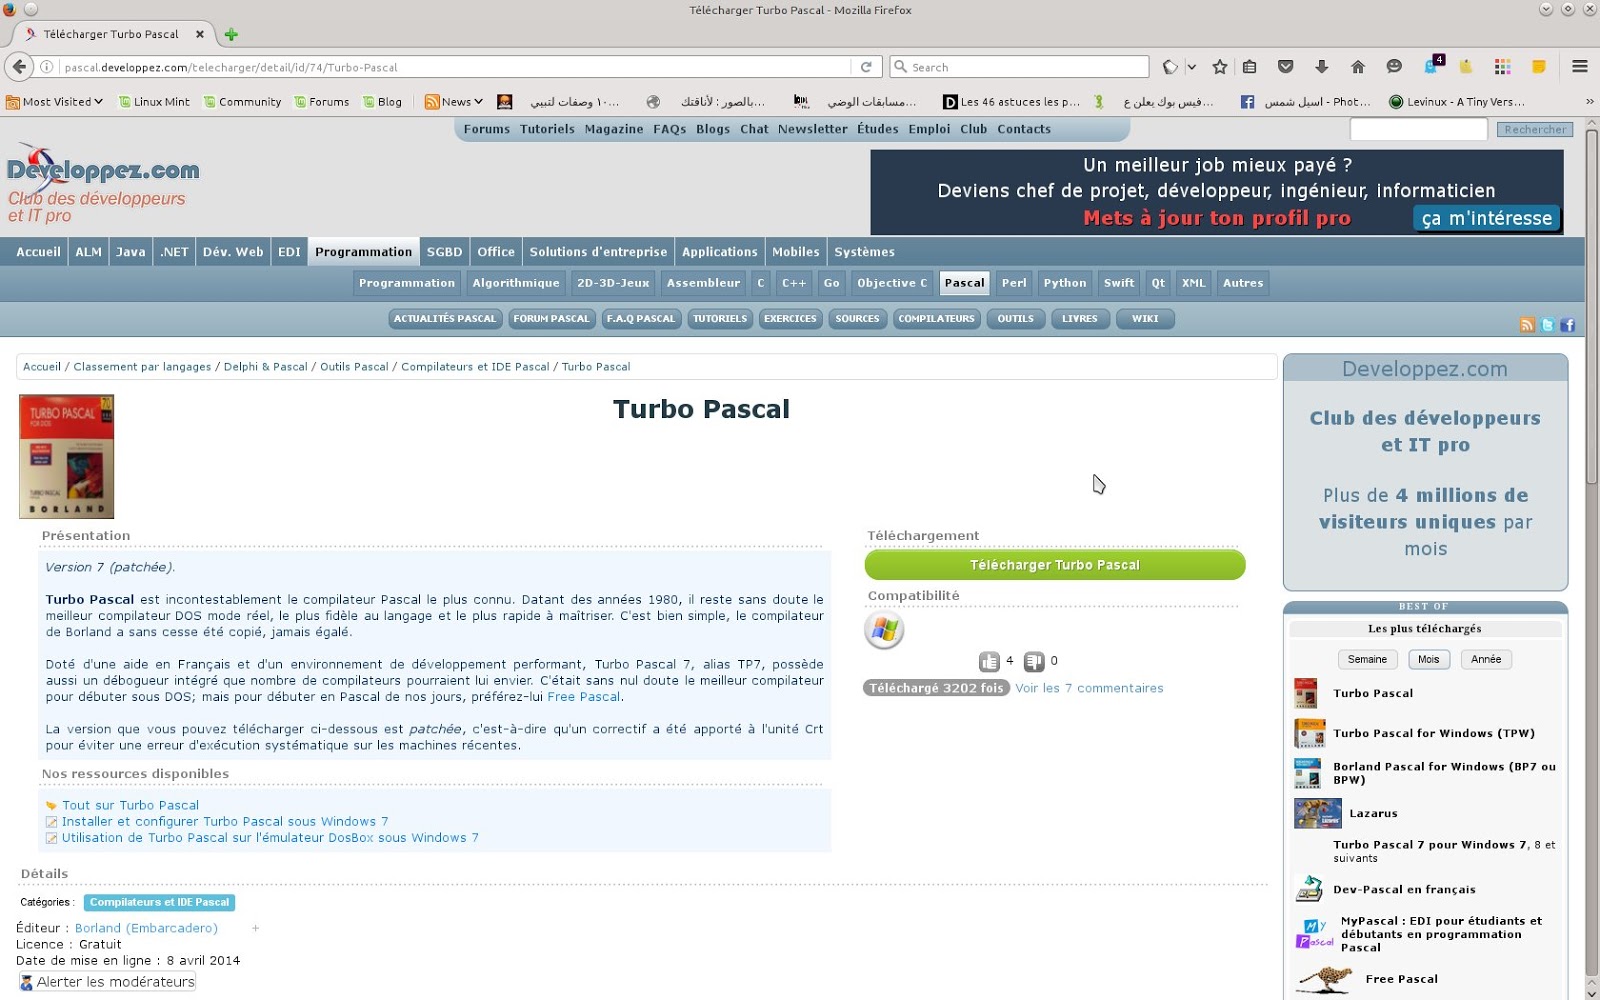Click the ça m'intéresse banner button
The width and height of the screenshot is (1600, 1000).
[1487, 218]
